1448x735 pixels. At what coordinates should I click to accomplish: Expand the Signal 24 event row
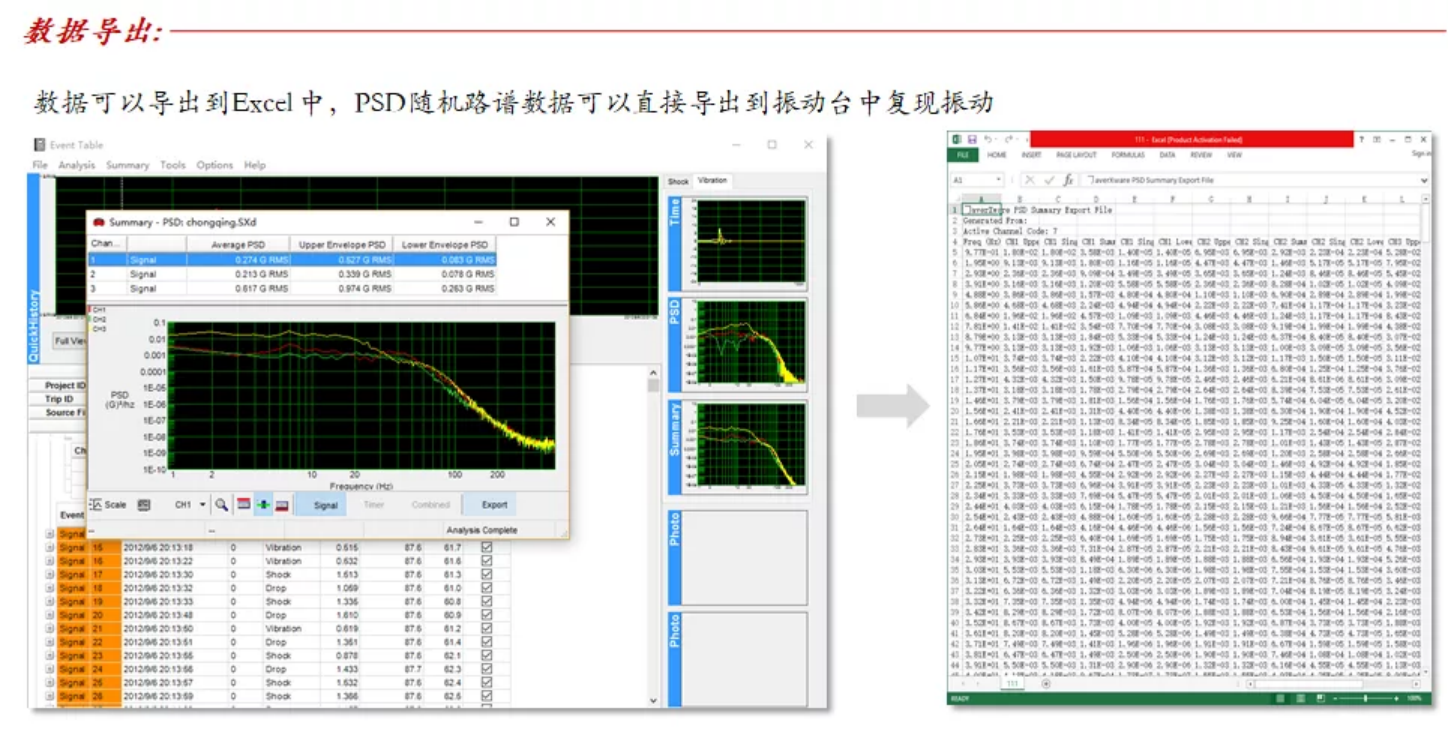click(x=49, y=669)
